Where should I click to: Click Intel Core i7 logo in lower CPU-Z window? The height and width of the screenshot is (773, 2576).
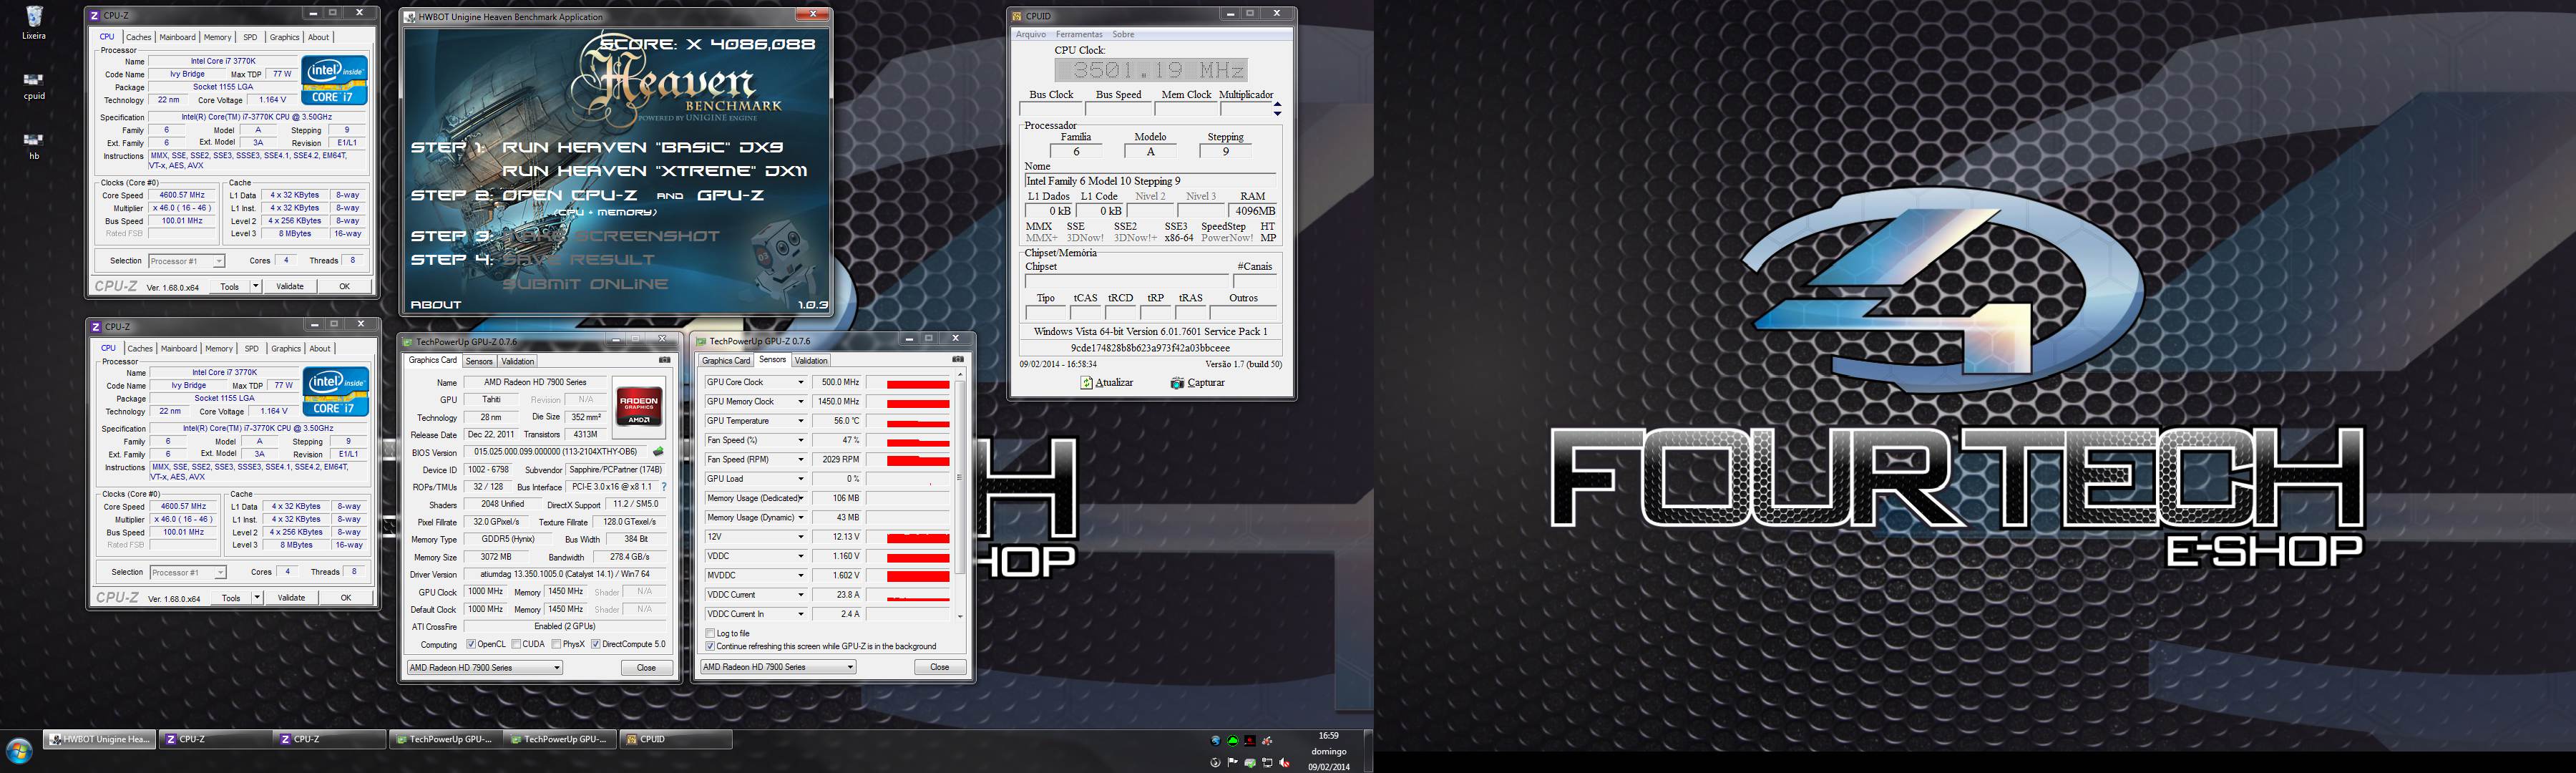(x=337, y=391)
